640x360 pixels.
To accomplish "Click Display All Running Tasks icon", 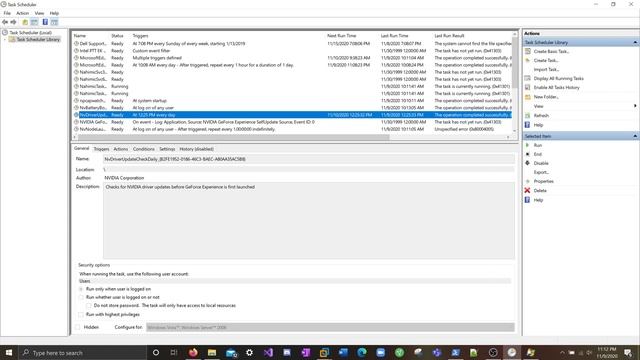I will pos(527,78).
